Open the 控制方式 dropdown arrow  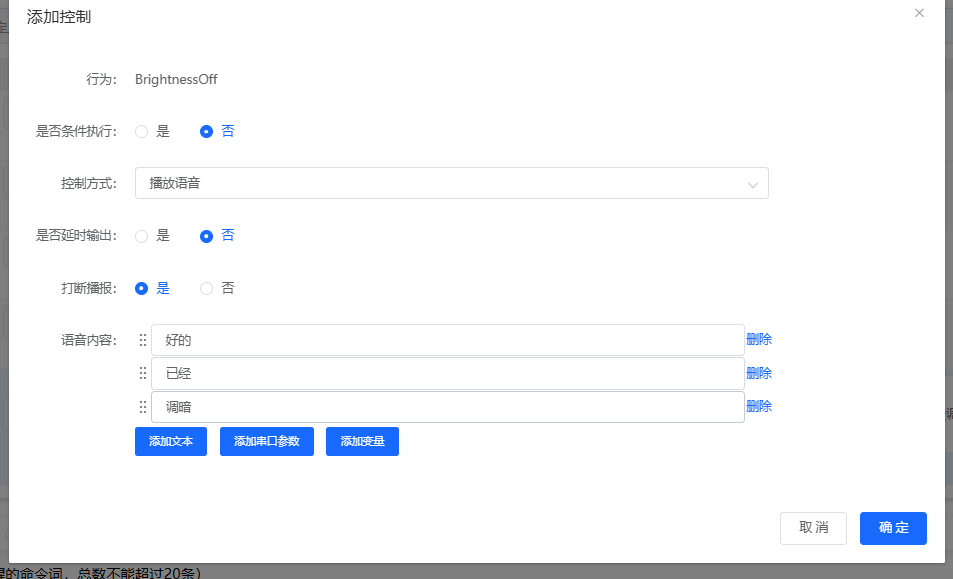(753, 184)
